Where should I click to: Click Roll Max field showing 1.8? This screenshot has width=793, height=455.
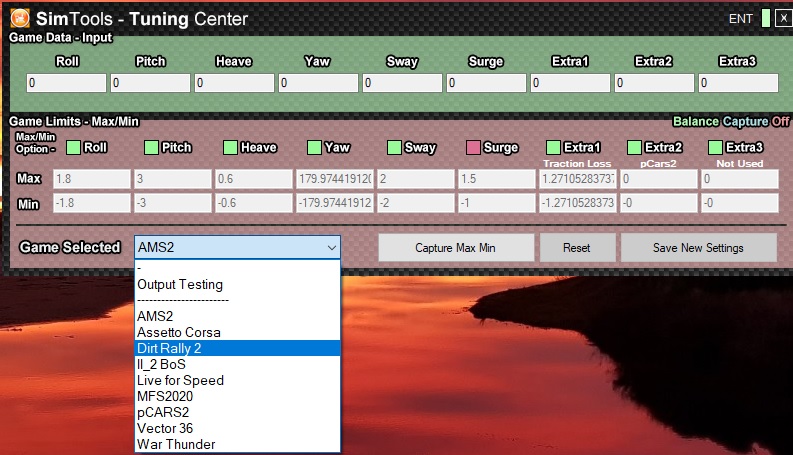click(x=92, y=179)
